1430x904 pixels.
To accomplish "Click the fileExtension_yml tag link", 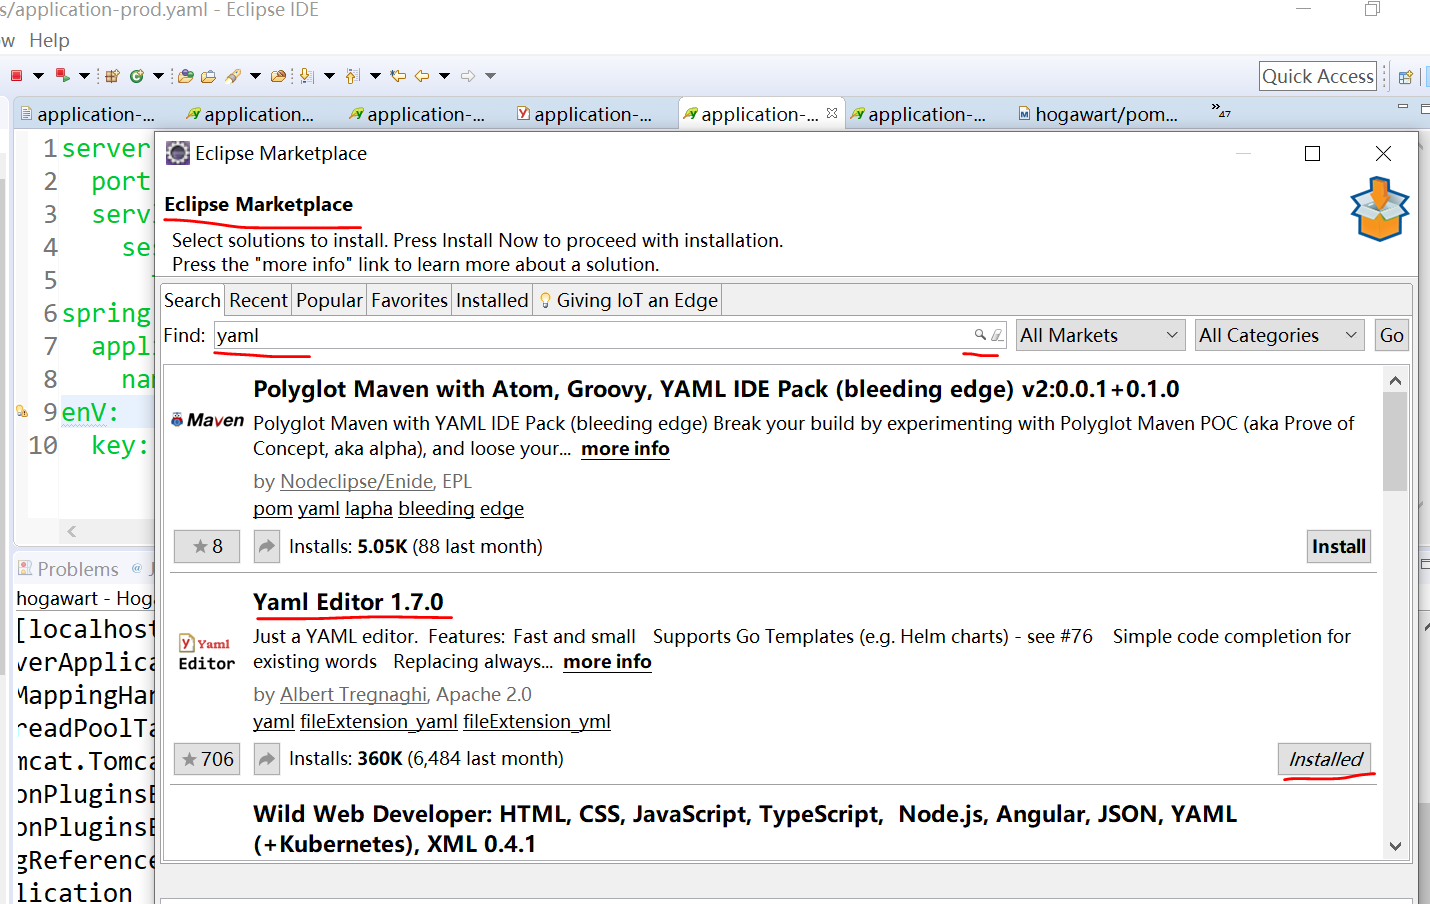I will point(536,721).
